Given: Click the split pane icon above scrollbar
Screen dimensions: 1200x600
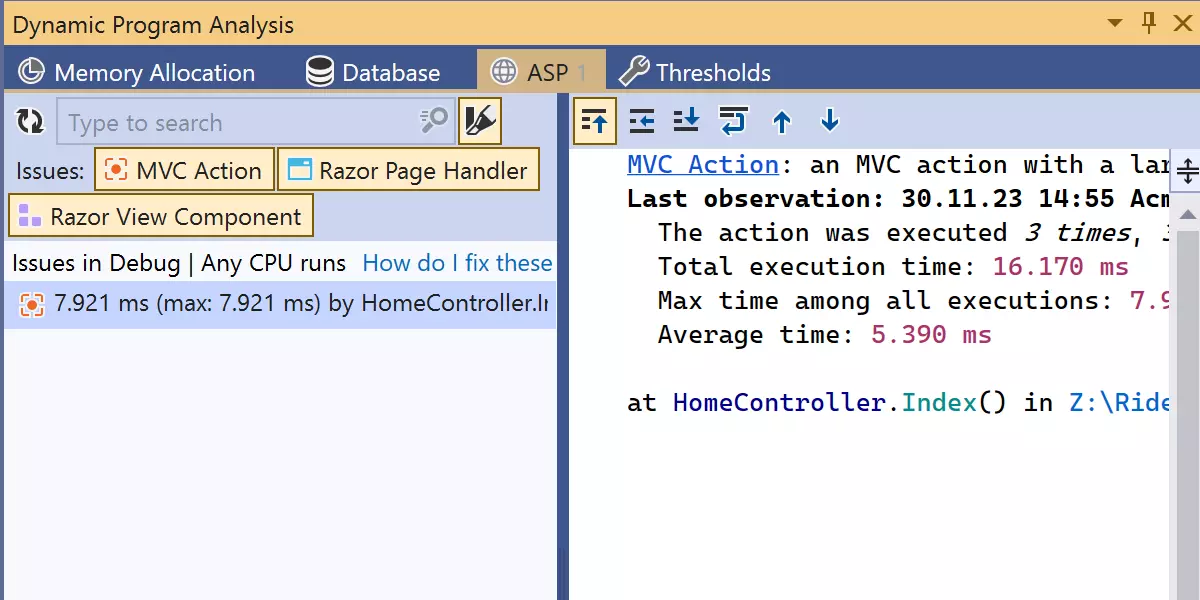Looking at the screenshot, I should click(1187, 172).
